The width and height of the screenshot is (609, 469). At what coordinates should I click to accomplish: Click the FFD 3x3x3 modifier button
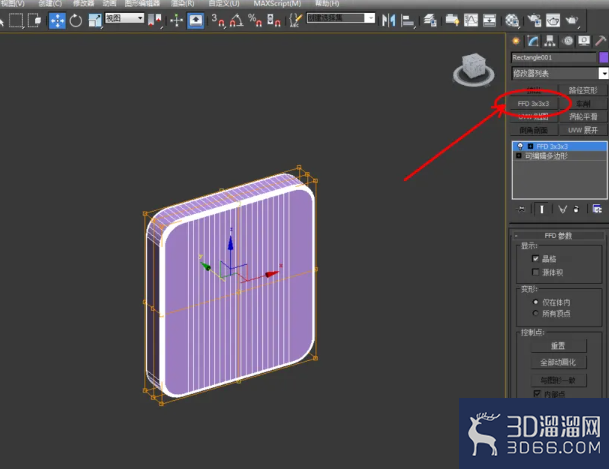click(533, 104)
